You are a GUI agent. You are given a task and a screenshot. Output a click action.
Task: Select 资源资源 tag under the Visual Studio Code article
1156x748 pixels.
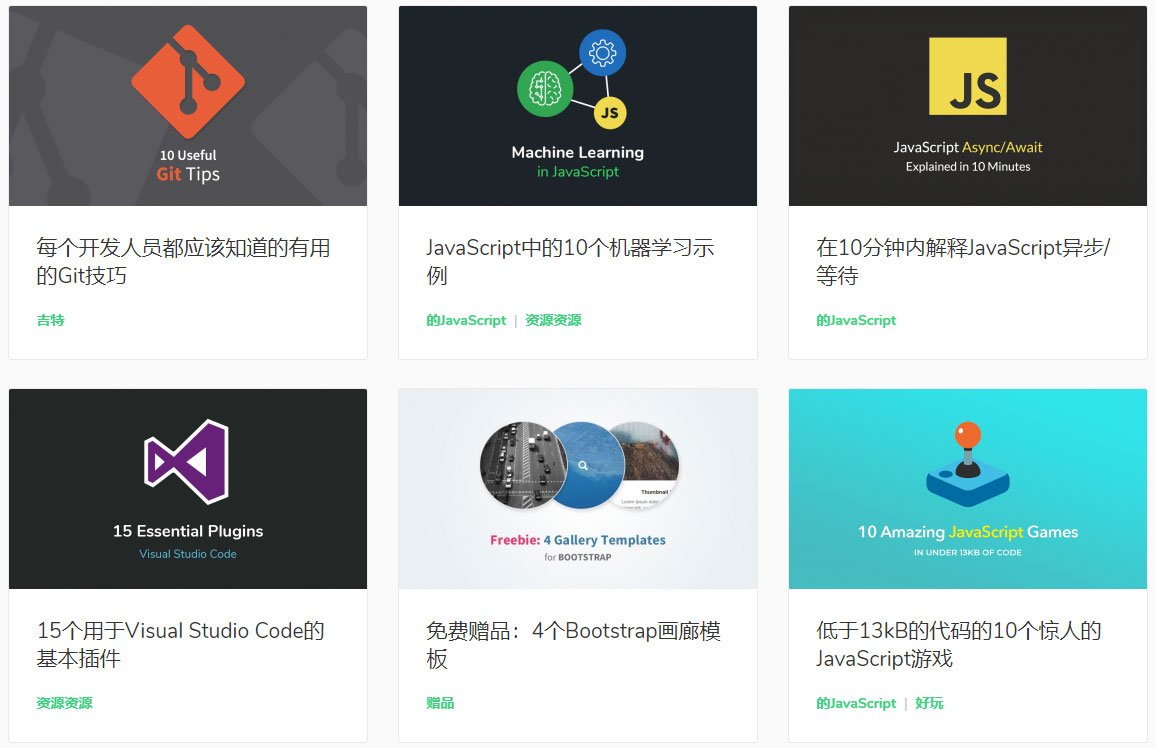click(x=64, y=703)
